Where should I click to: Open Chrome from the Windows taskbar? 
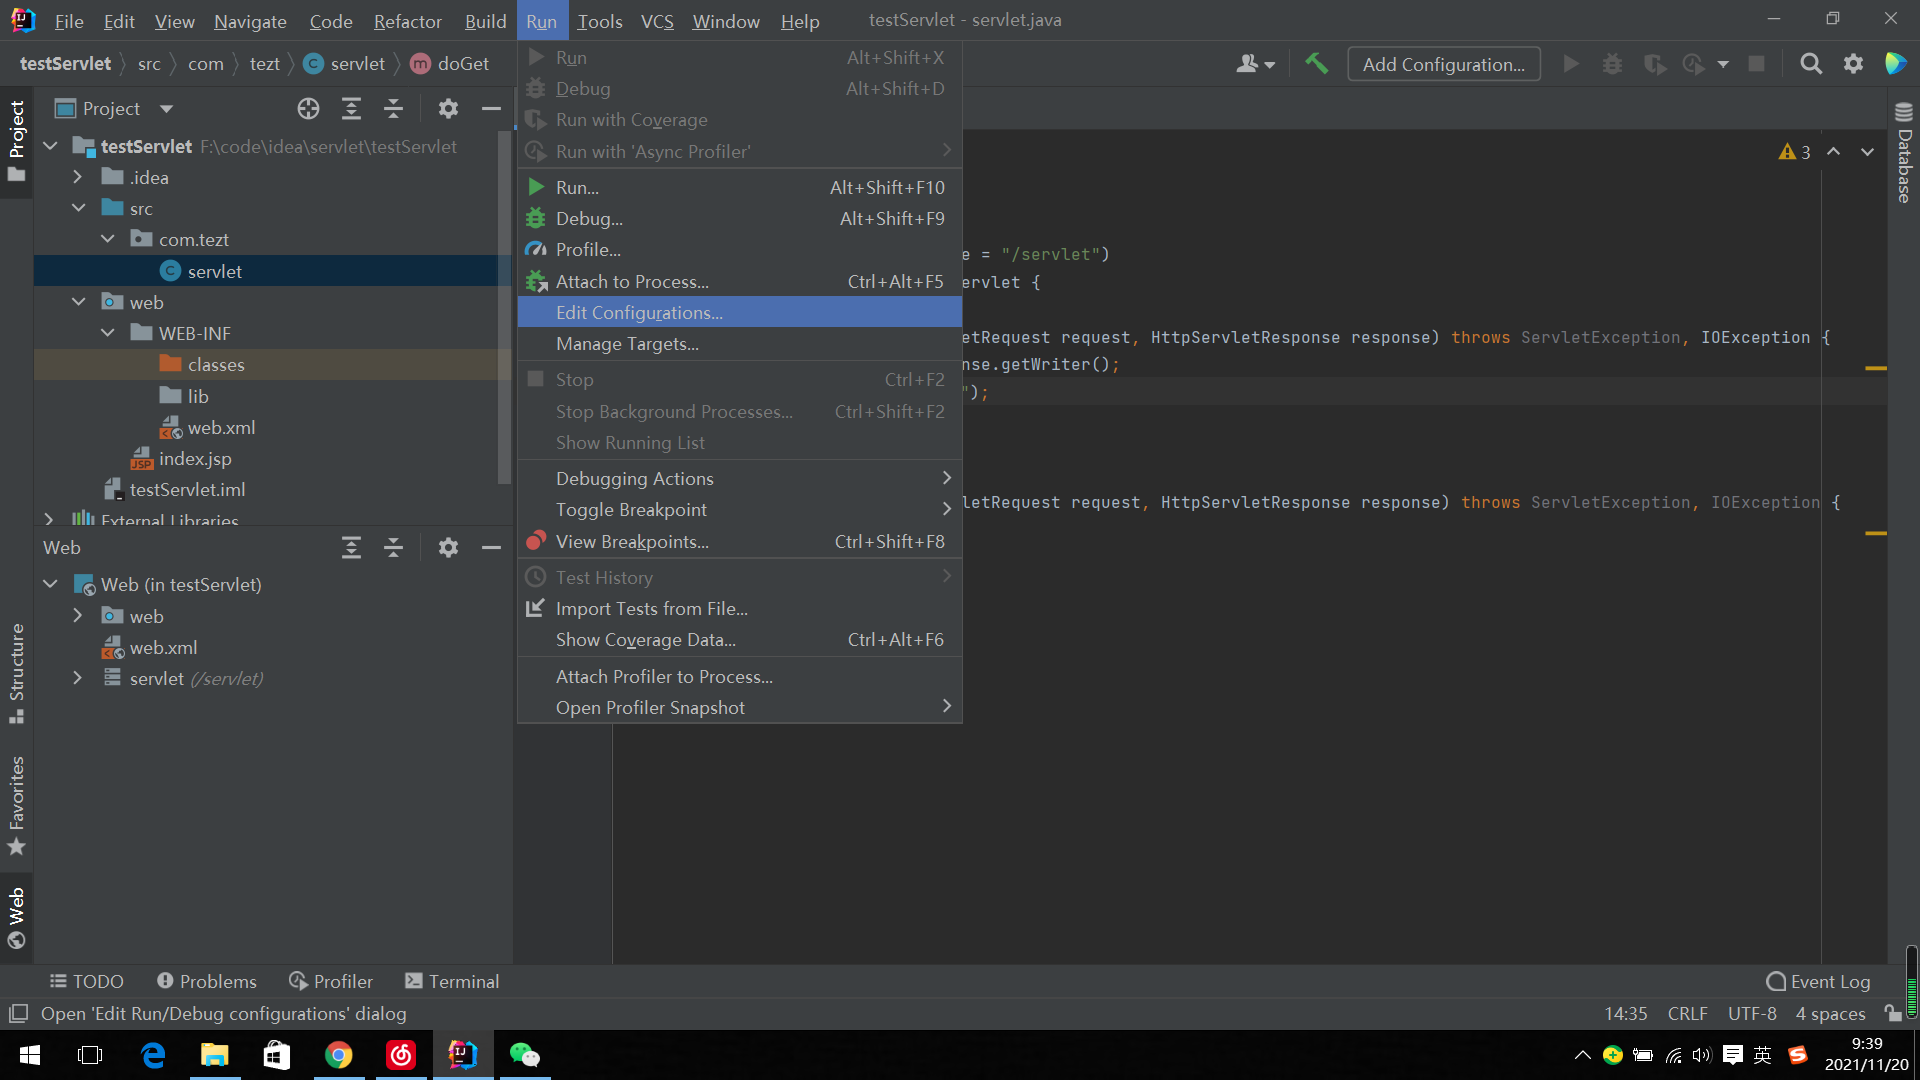click(338, 1055)
